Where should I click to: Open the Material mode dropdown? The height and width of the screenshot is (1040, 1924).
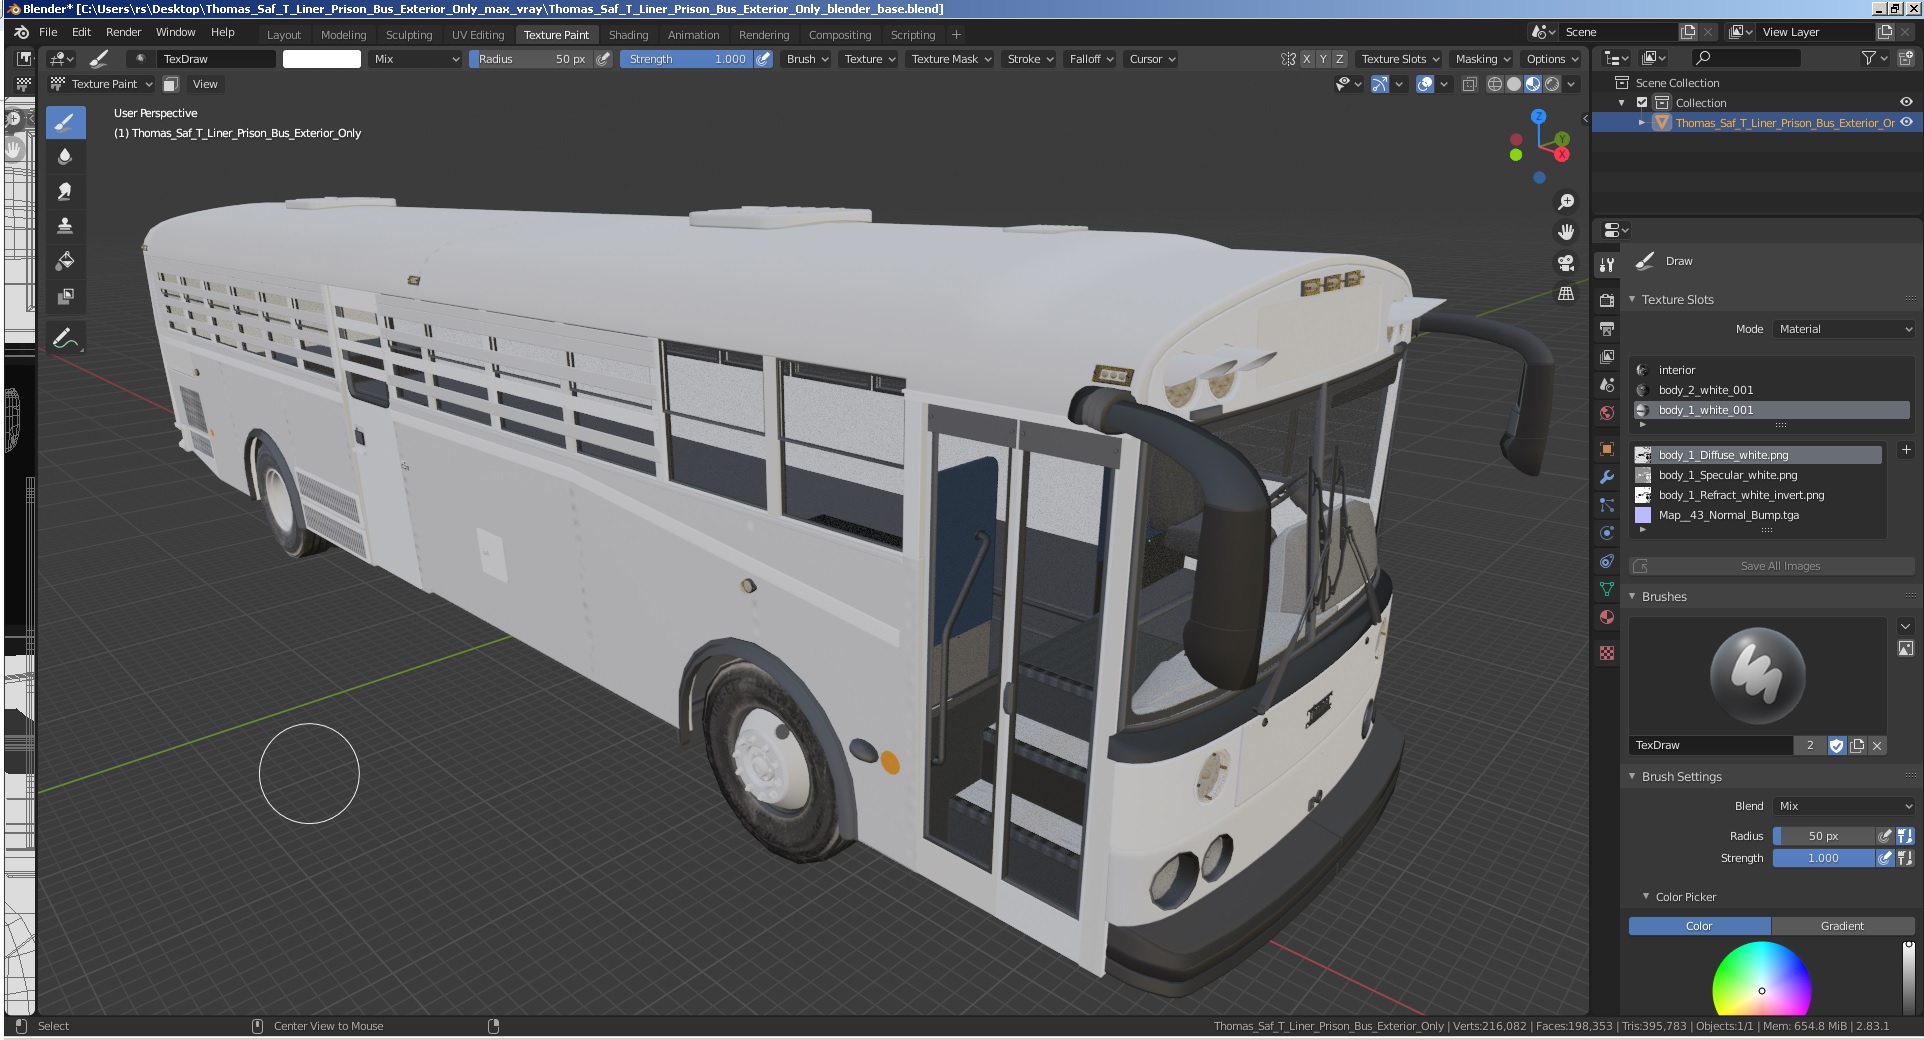pos(1844,329)
